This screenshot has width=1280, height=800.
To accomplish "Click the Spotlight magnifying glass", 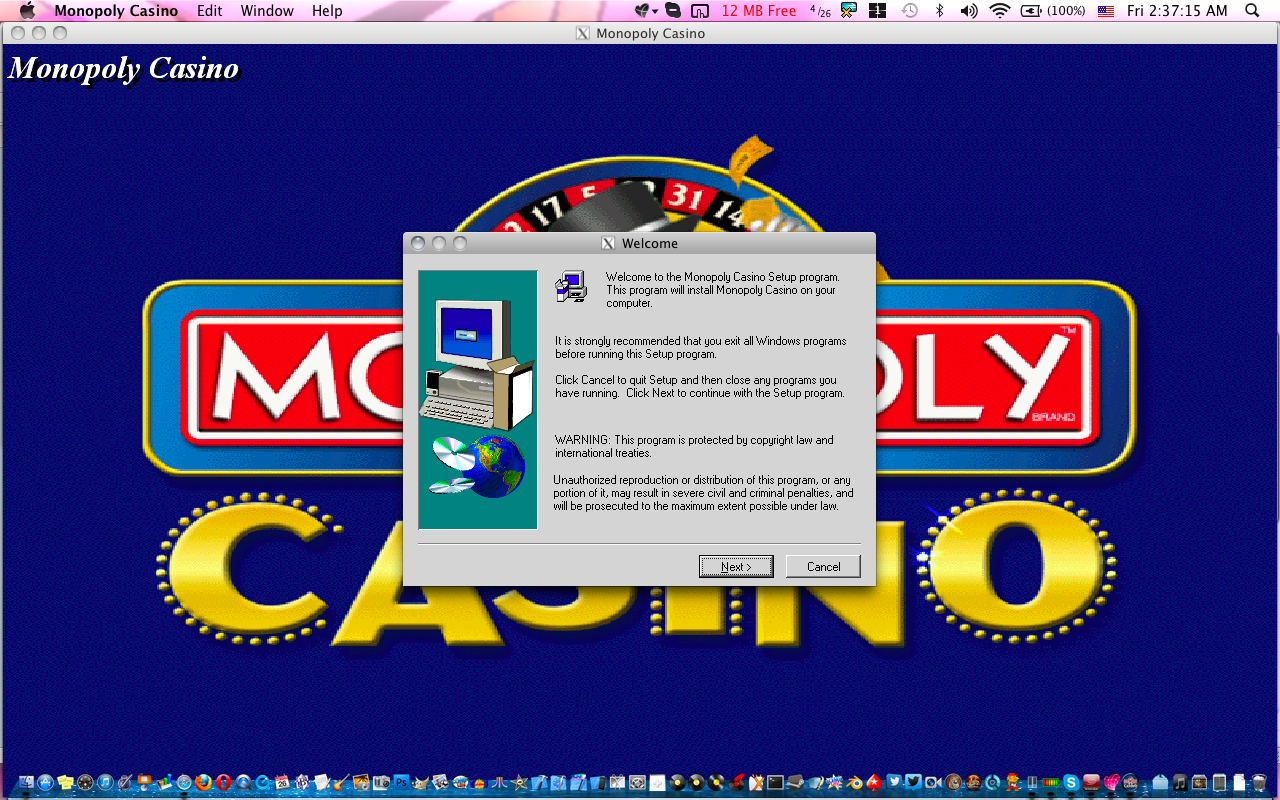I will pyautogui.click(x=1252, y=11).
